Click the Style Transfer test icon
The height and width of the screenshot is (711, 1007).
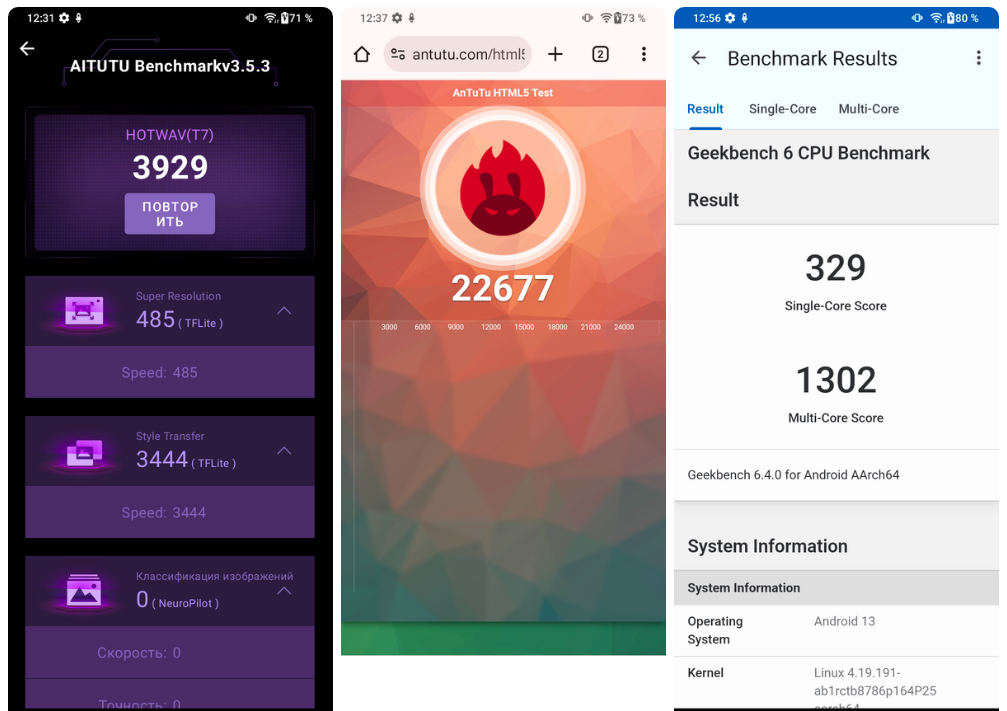[x=84, y=452]
